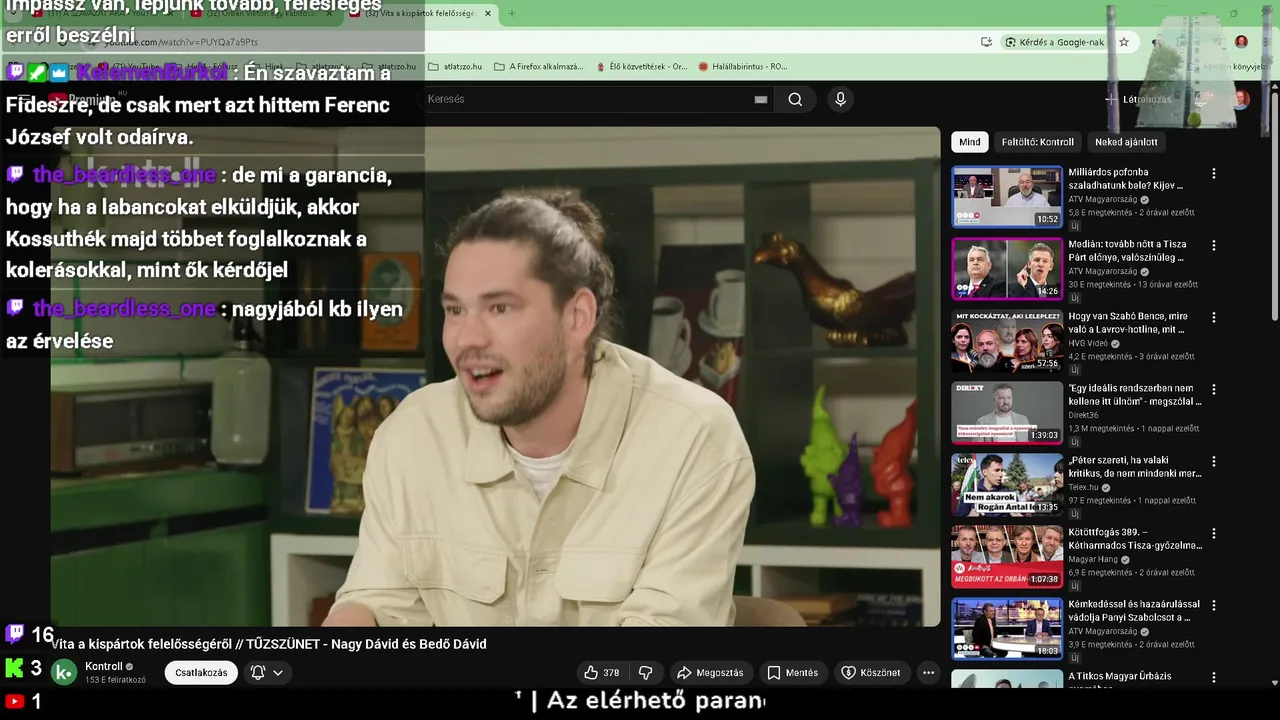Click the Kémkedéssel és hazaárulással video title
The width and height of the screenshot is (1280, 720).
pyautogui.click(x=1134, y=611)
